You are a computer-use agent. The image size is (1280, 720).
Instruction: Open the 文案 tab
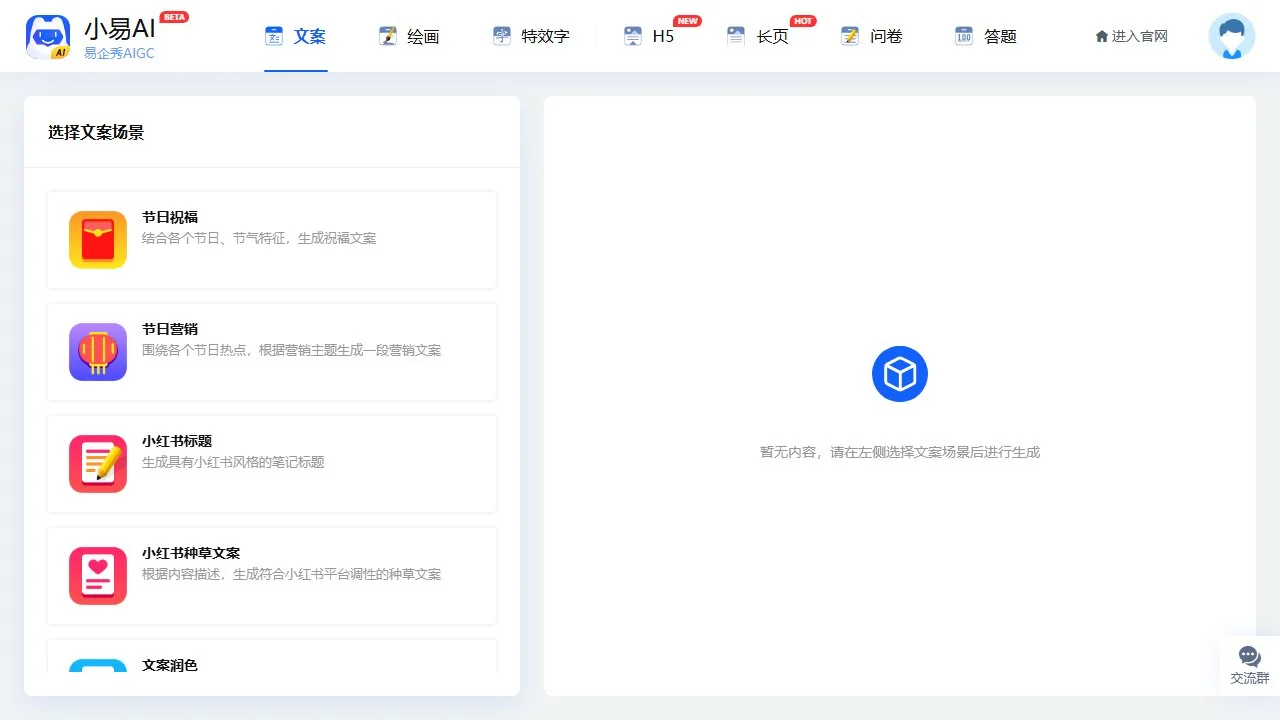coord(296,36)
